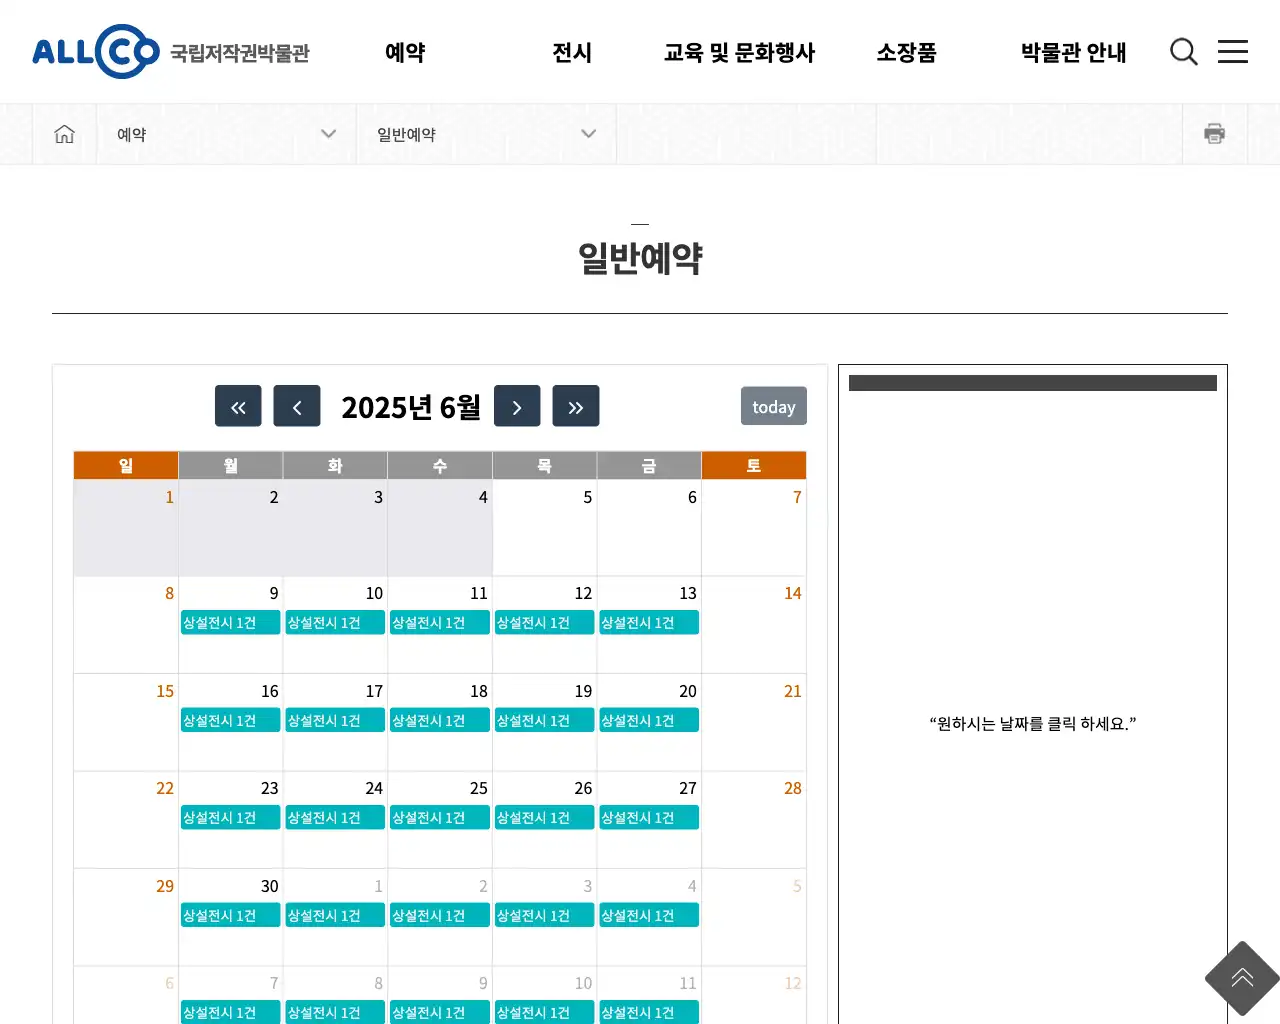Select 상설전시 1건 on June 24
The image size is (1280, 1024).
coord(335,818)
